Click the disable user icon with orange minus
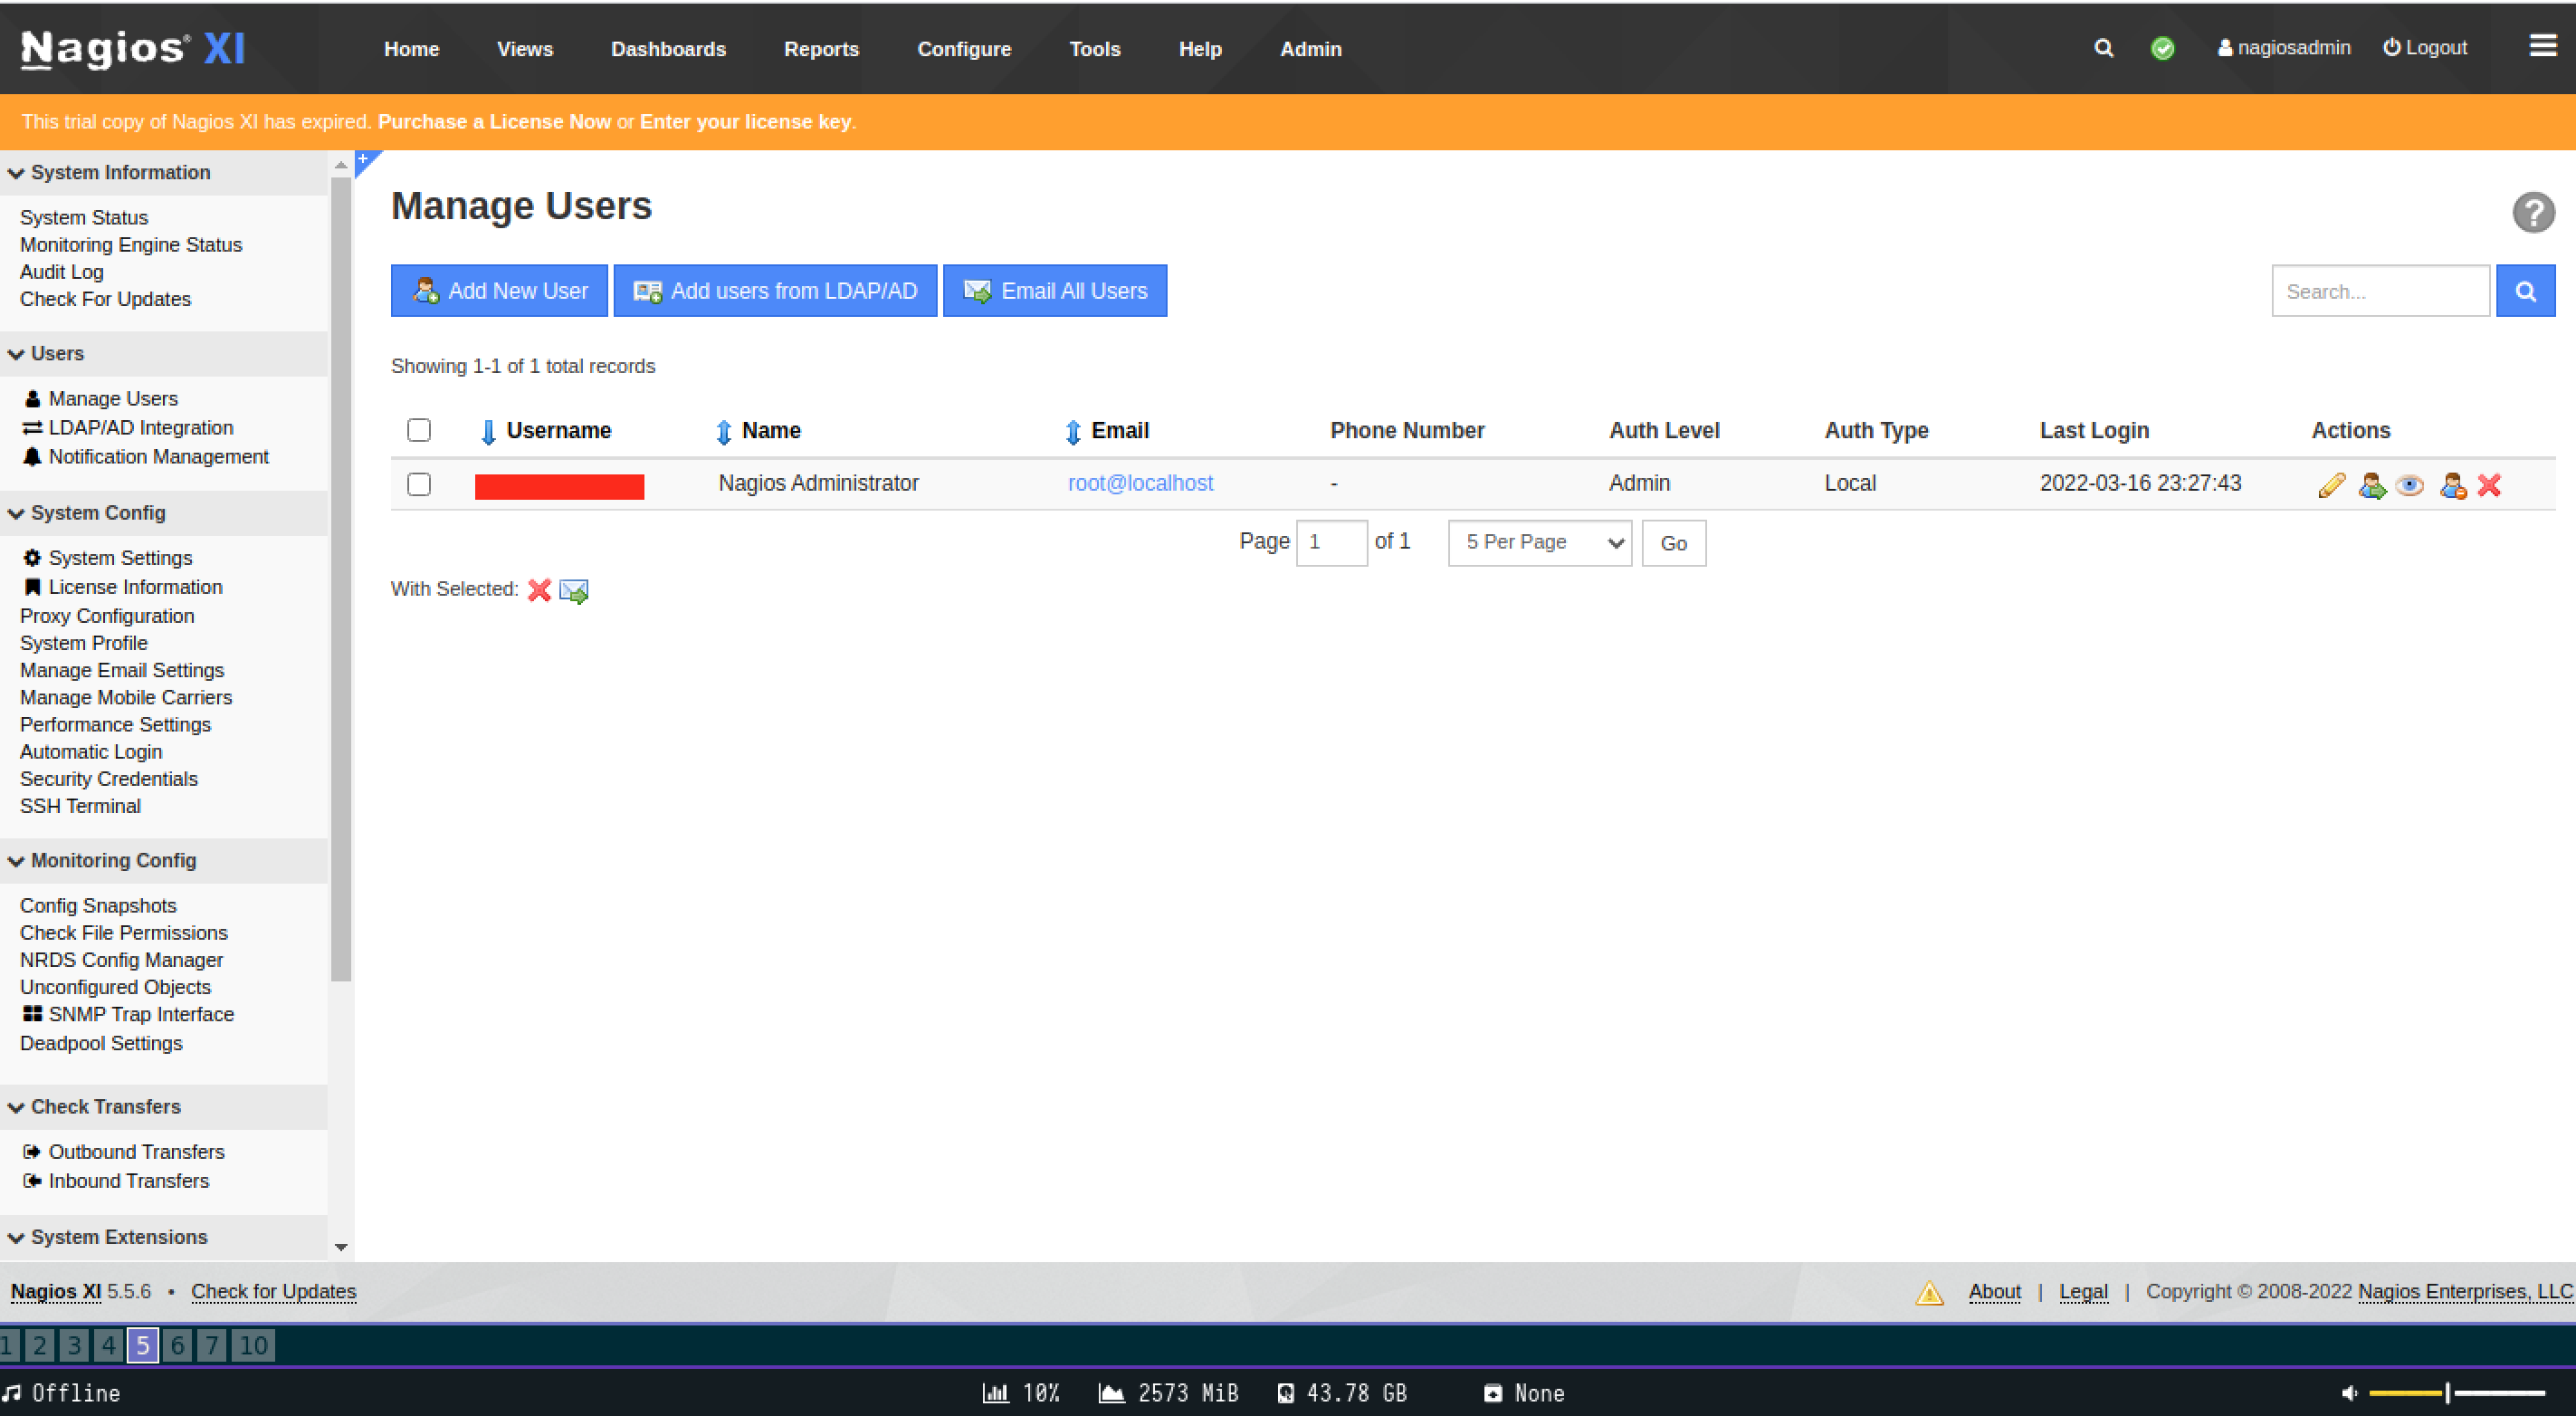 [x=2452, y=485]
